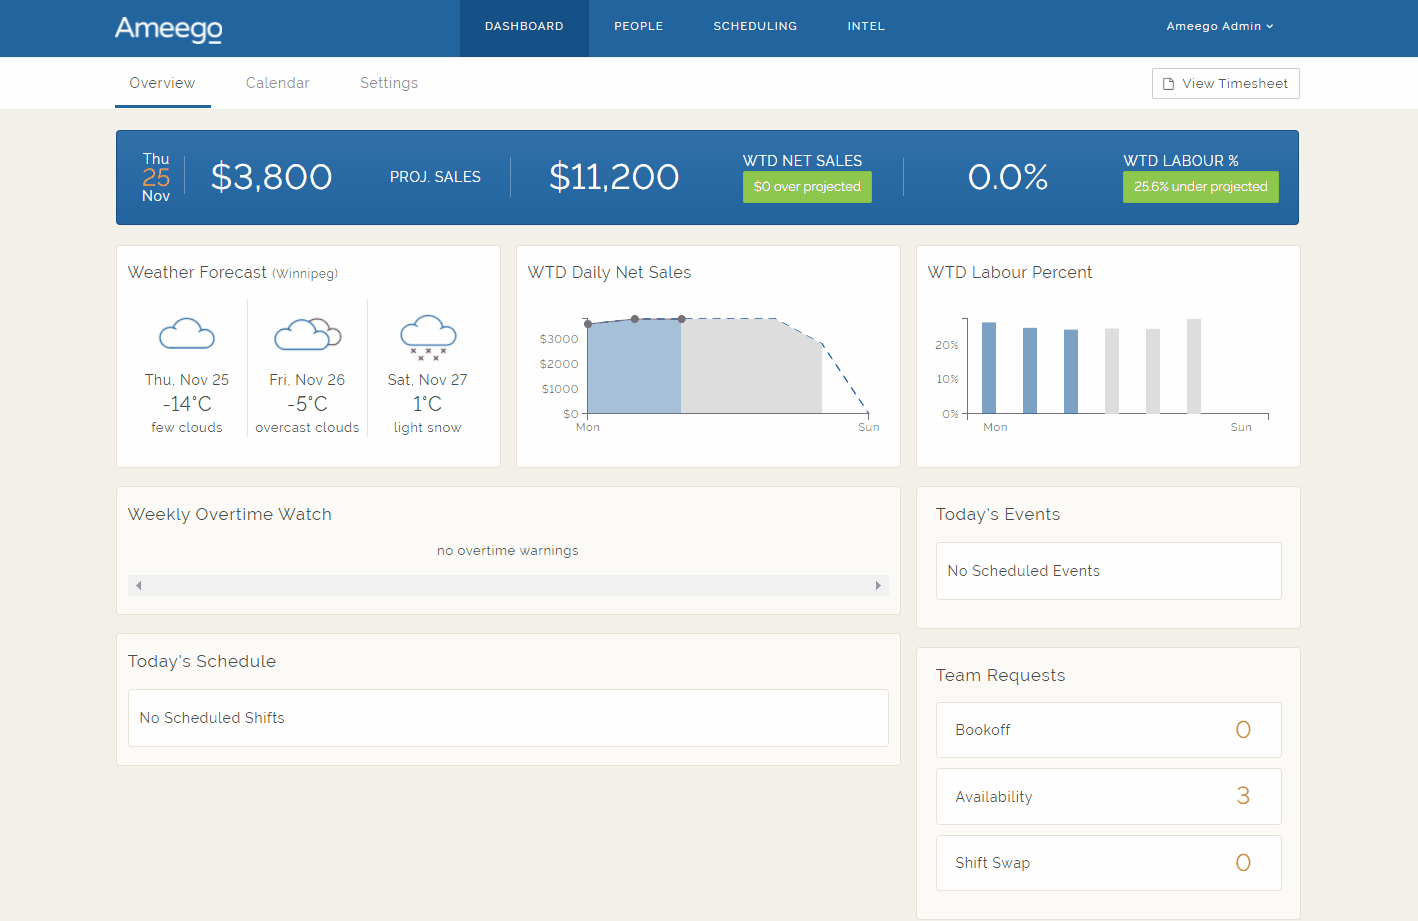Click the $0 over projected badge
This screenshot has height=921, width=1418.
coord(807,187)
